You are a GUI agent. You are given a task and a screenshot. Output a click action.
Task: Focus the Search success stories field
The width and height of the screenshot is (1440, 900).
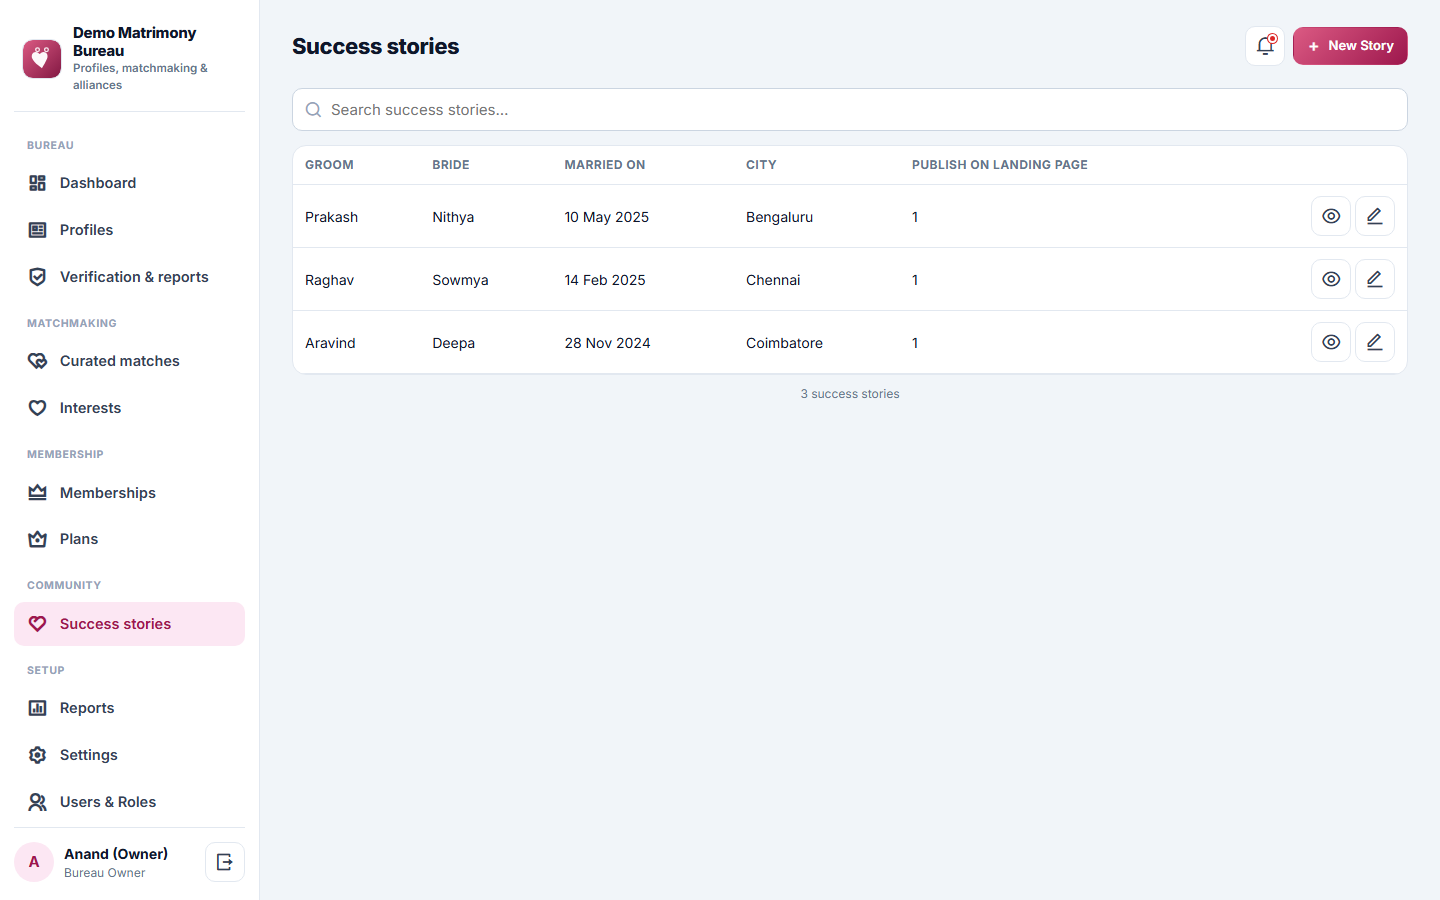point(850,110)
